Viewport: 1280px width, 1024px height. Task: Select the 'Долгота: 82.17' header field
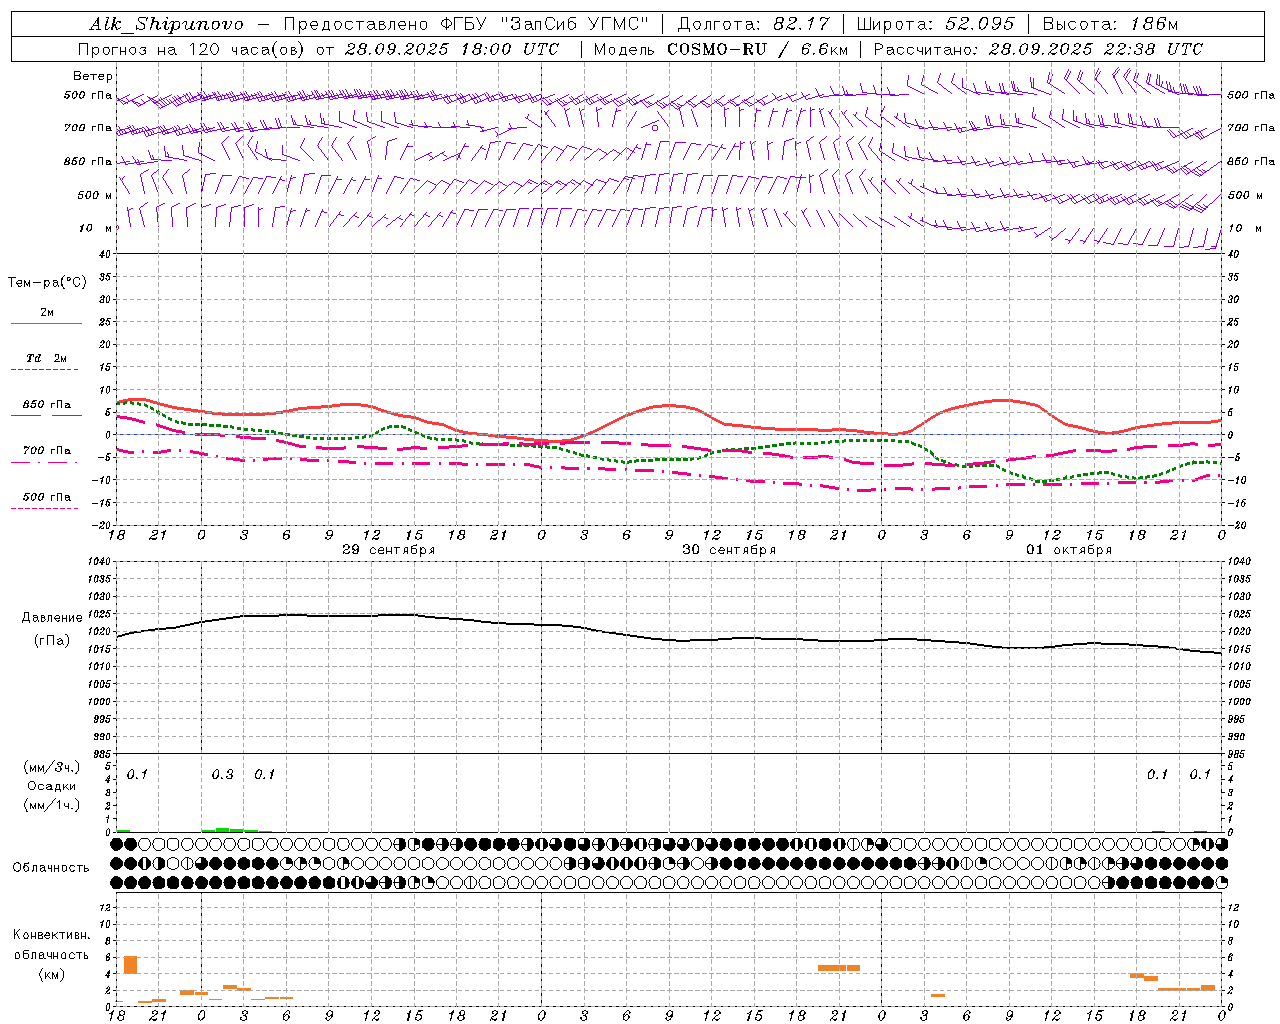point(752,24)
